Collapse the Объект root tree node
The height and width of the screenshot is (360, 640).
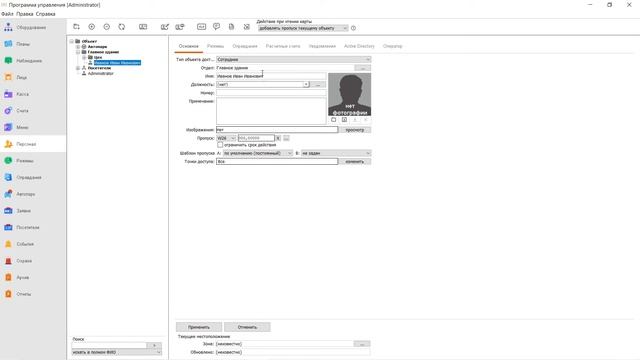coord(72,41)
